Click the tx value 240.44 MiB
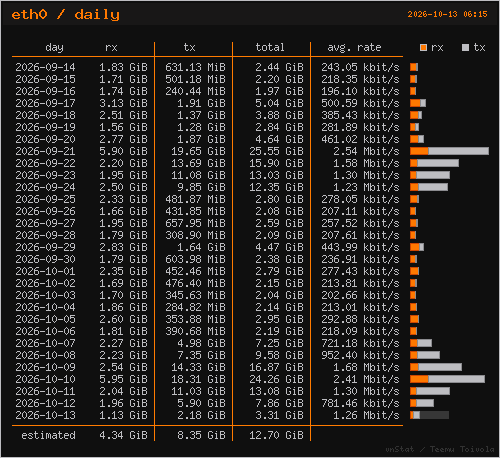 195,91
